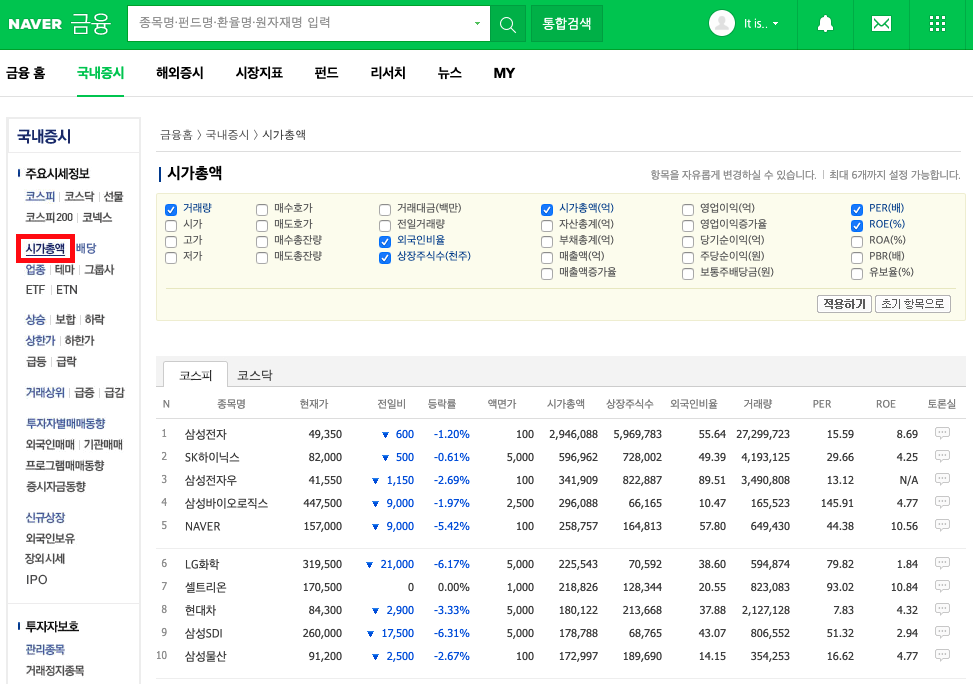Open the apps grid icon
Image resolution: width=973 pixels, height=684 pixels.
(x=937, y=24)
